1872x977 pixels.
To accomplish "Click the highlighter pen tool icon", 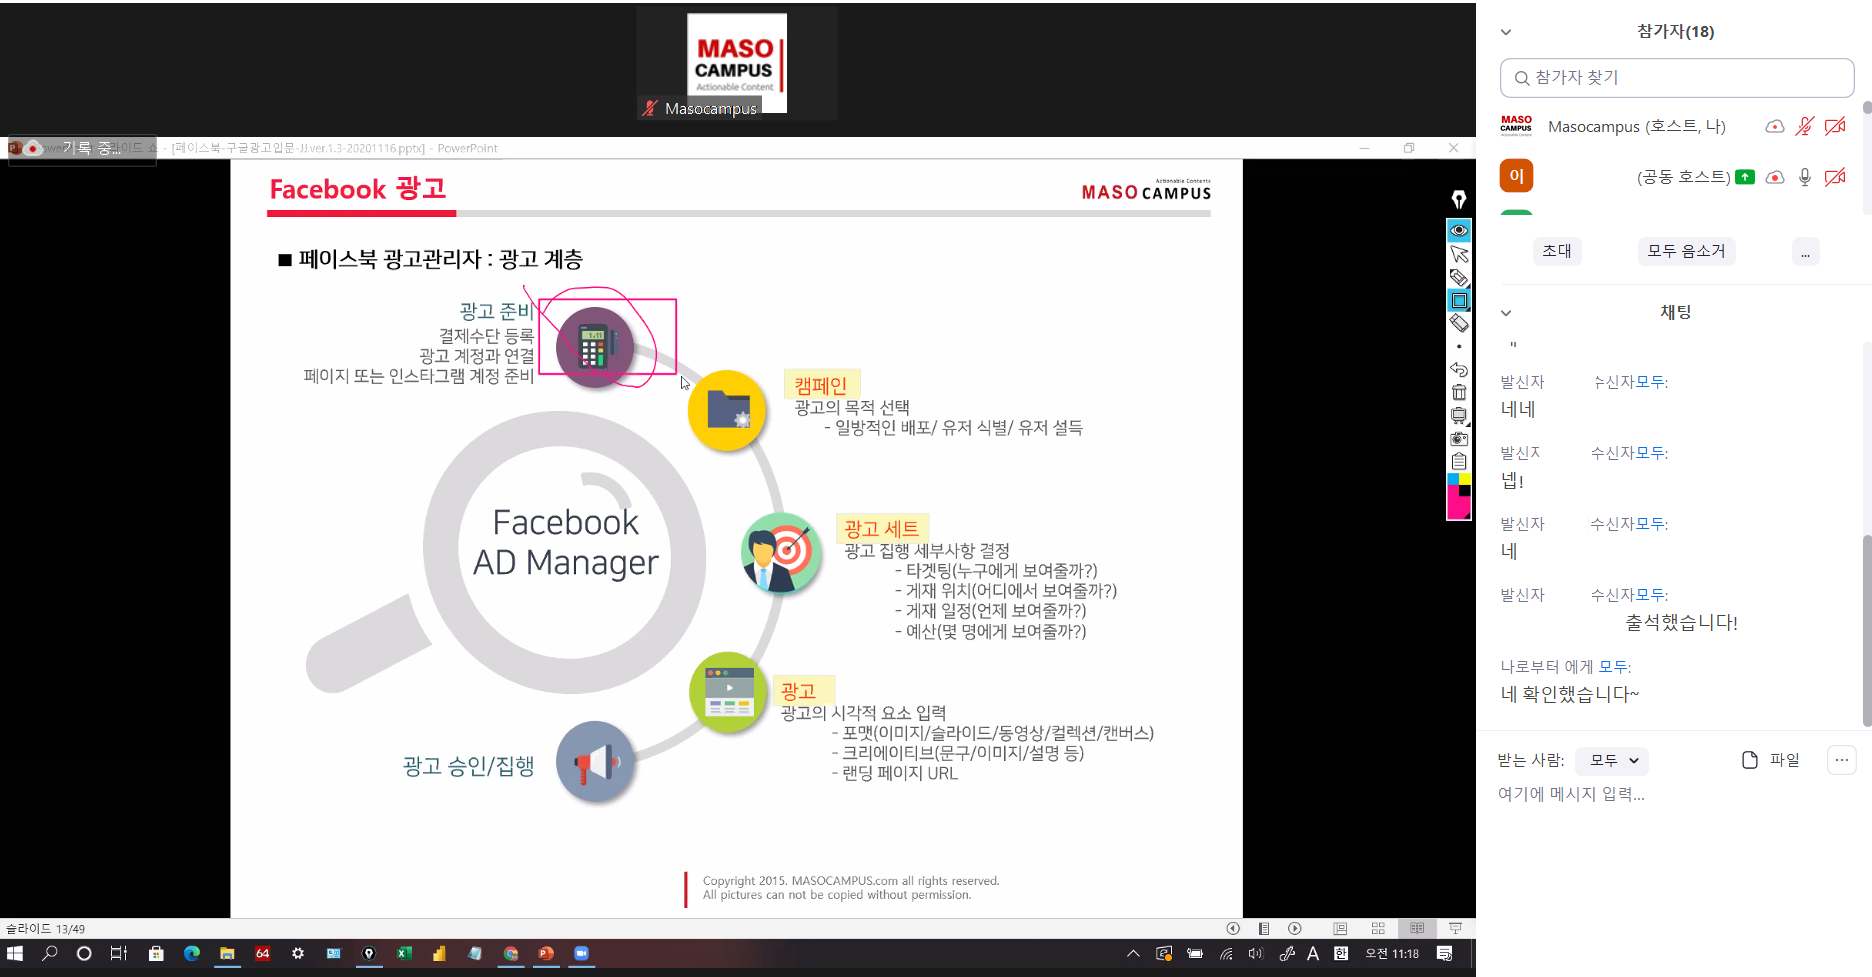I will pos(1459,277).
